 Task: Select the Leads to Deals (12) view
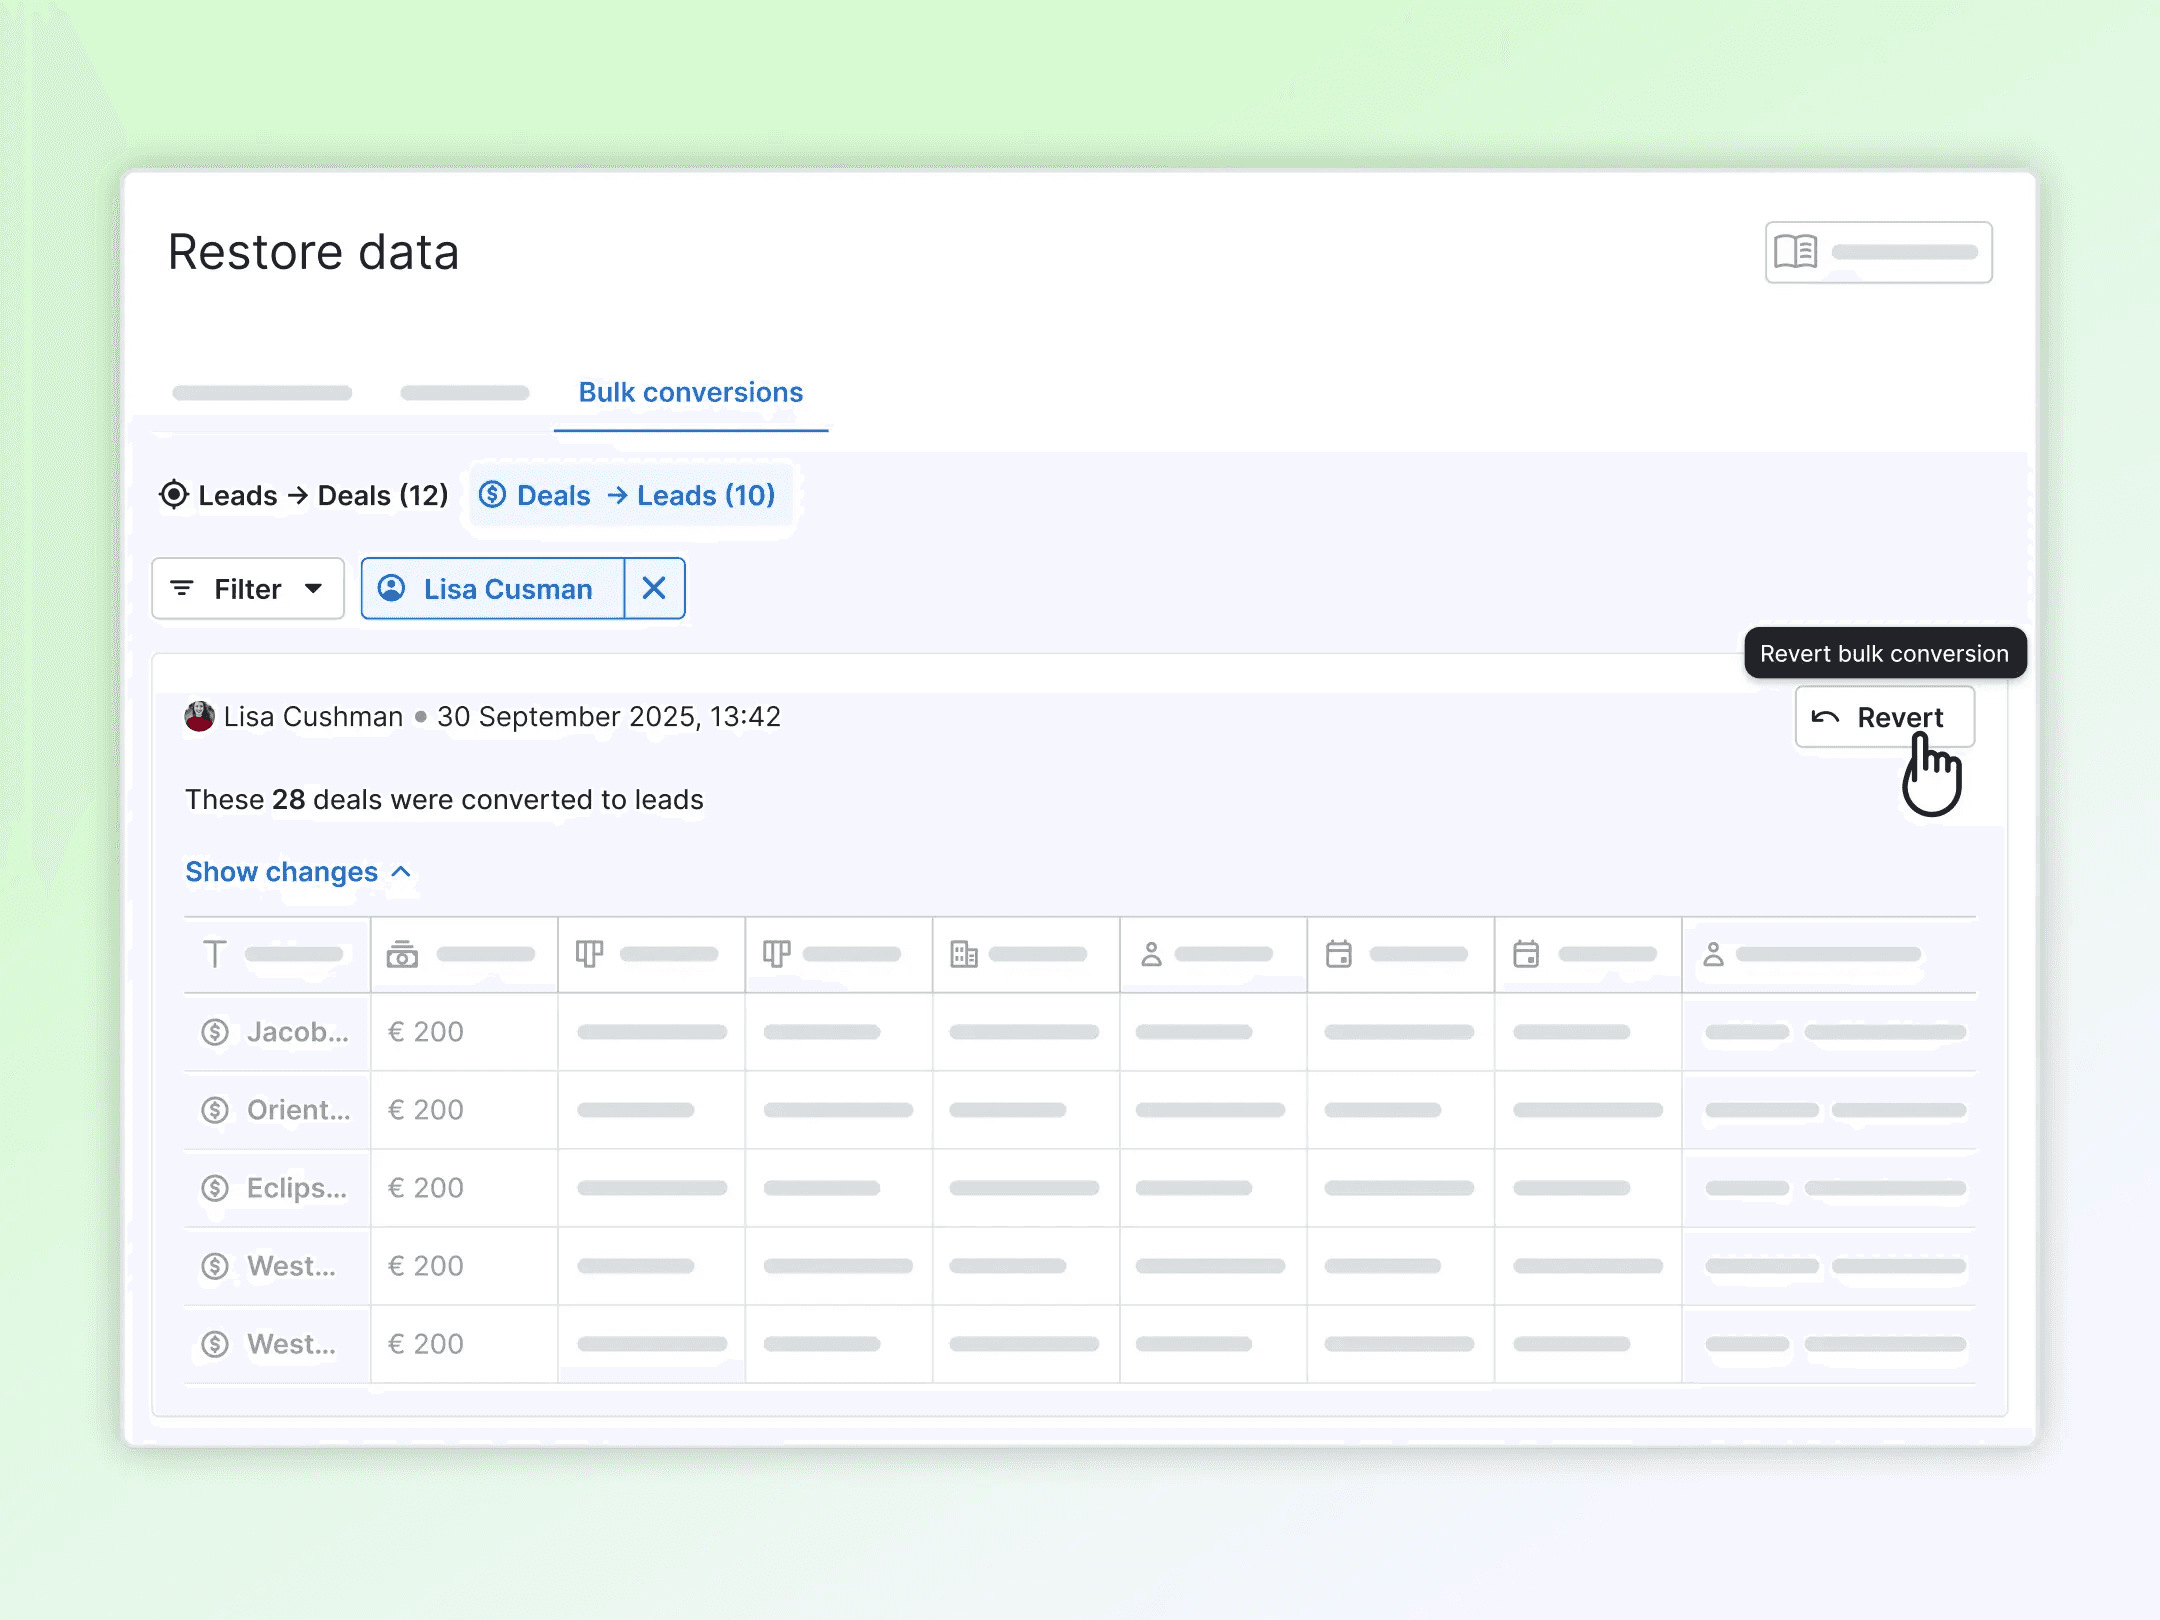point(304,495)
